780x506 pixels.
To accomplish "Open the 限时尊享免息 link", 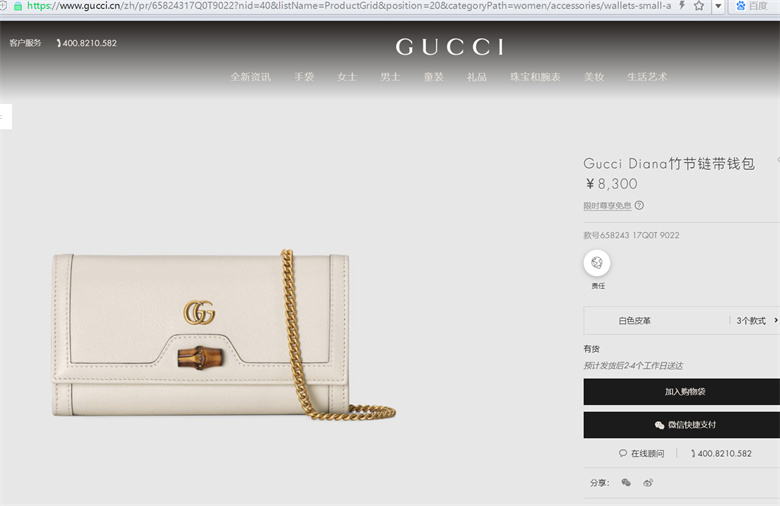I will [x=607, y=205].
